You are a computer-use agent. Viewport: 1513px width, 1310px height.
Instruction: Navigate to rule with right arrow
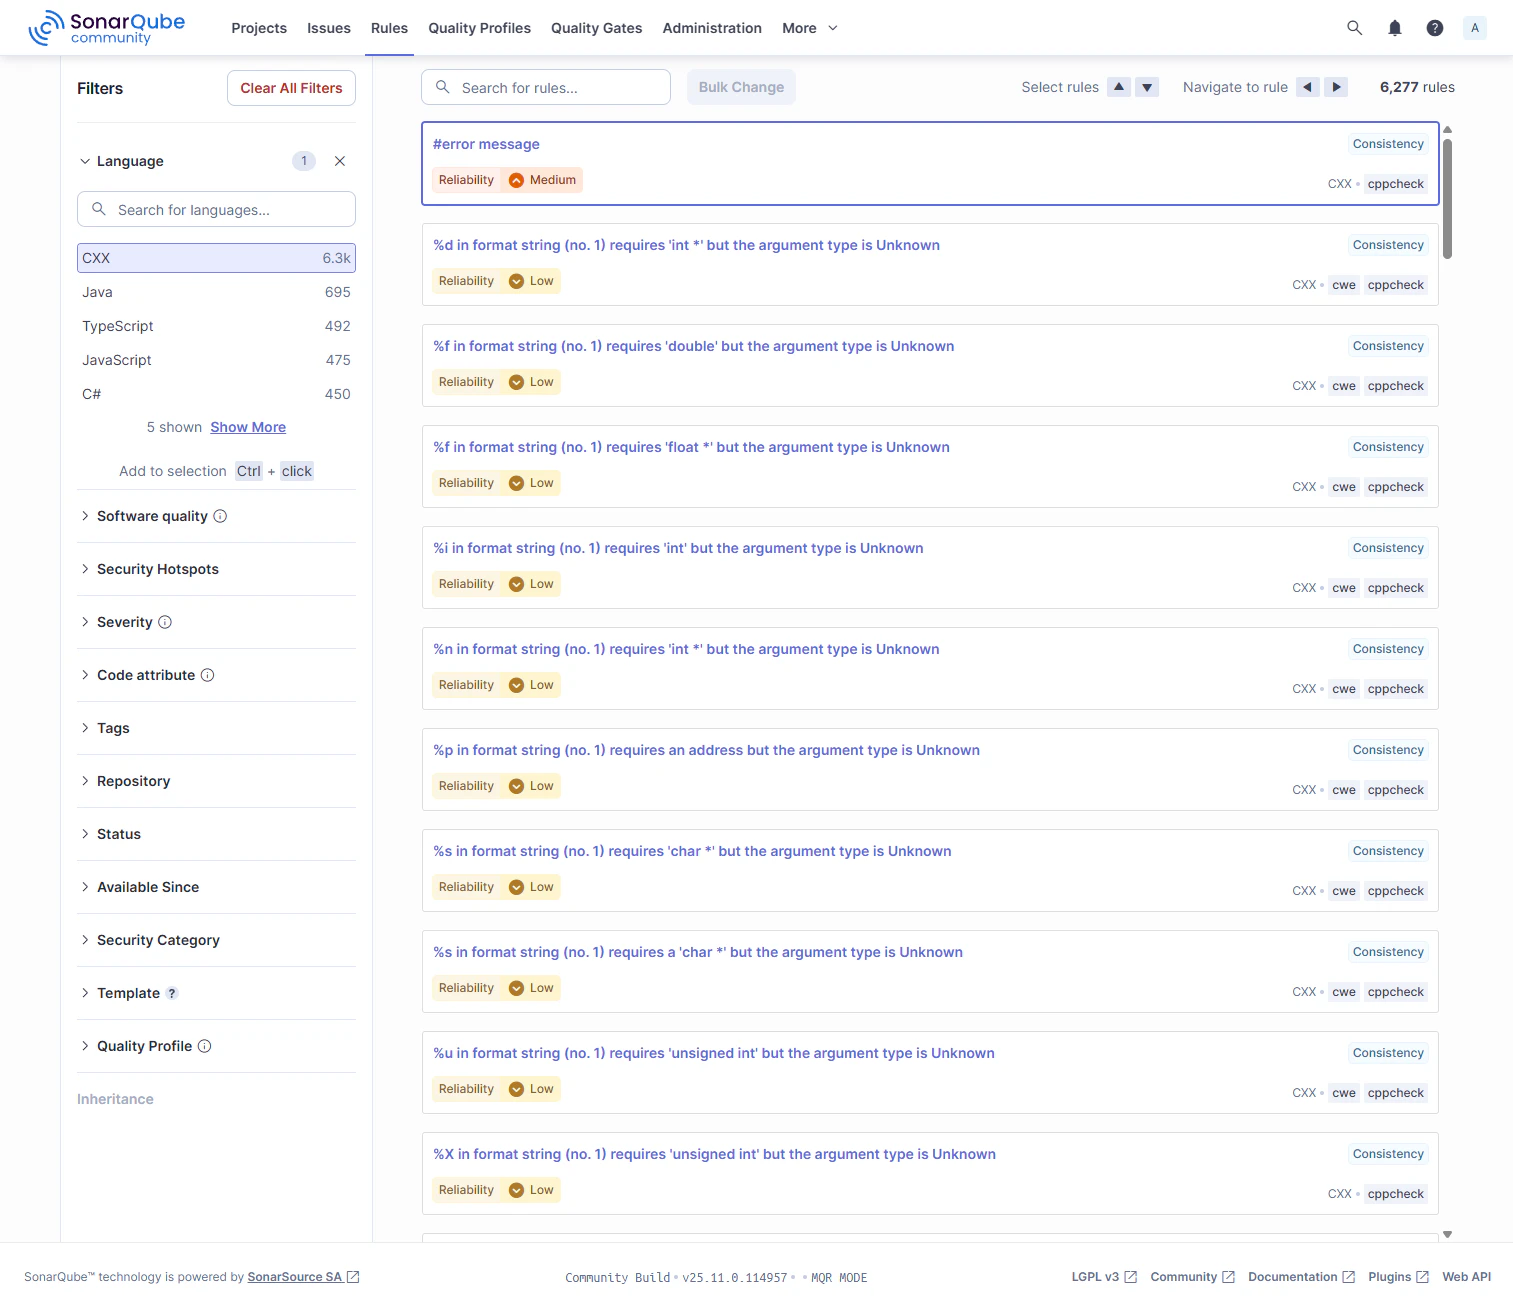pos(1336,87)
